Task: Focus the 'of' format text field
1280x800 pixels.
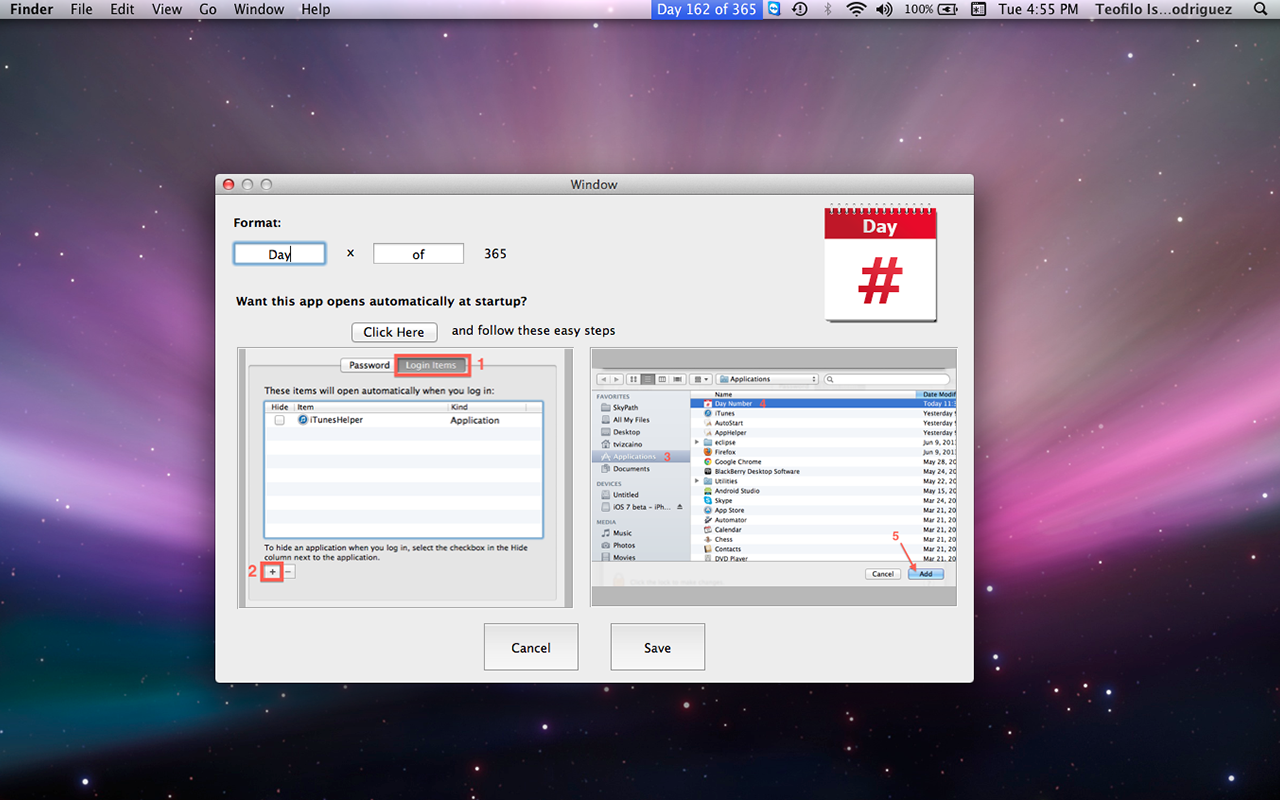Action: pos(418,254)
